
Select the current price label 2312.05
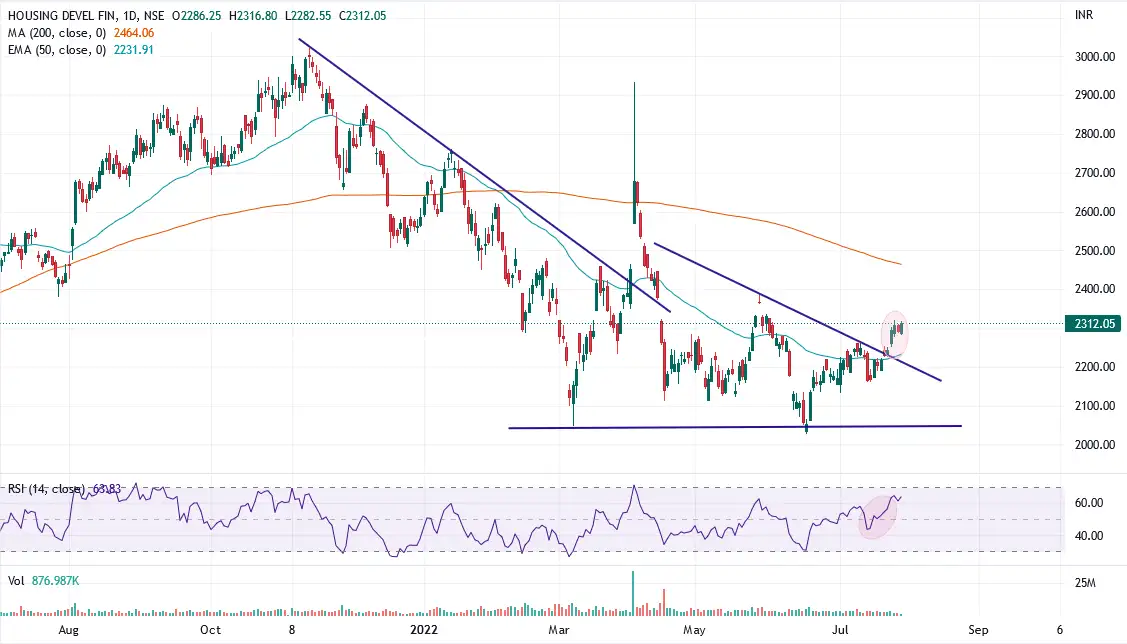[x=1093, y=324]
